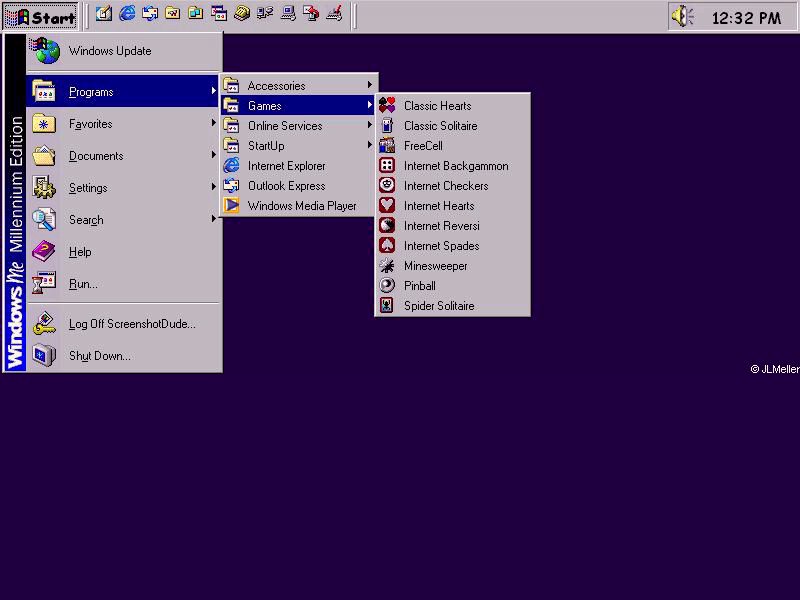Start Minesweeper from the Games menu
800x600 pixels.
(x=453, y=266)
